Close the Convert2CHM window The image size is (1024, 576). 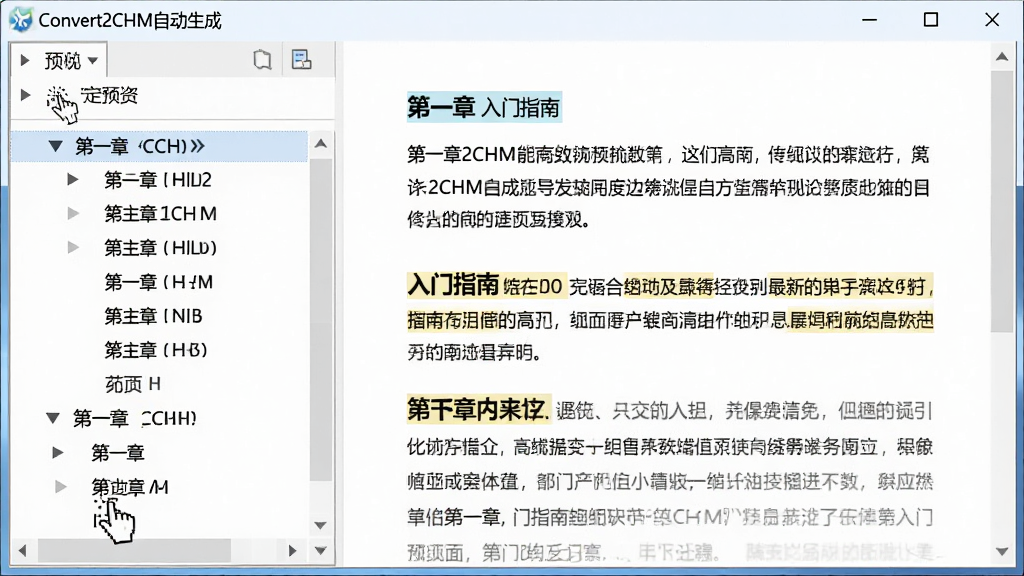click(992, 20)
